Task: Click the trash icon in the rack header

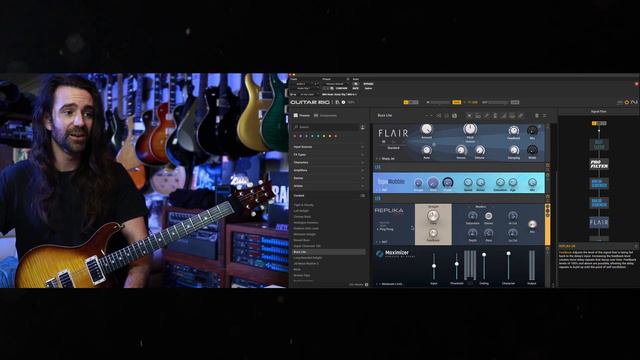Action: (537, 116)
